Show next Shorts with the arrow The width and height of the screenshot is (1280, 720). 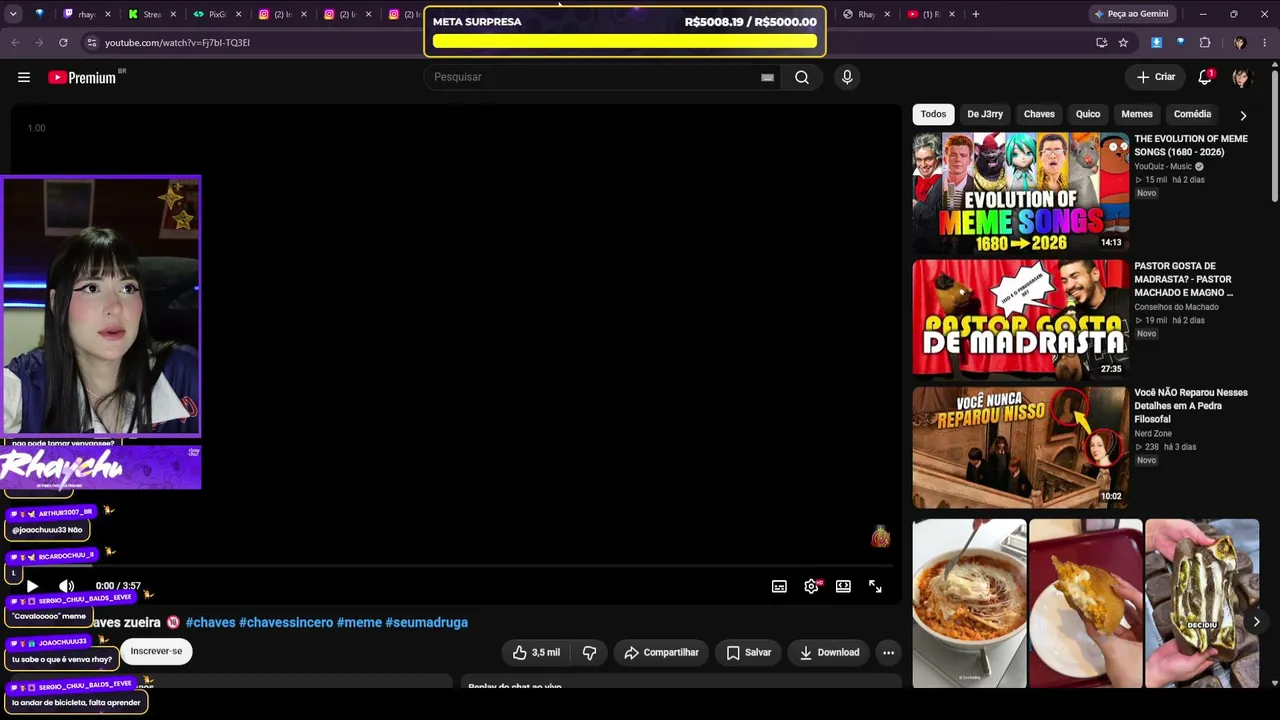point(1257,622)
